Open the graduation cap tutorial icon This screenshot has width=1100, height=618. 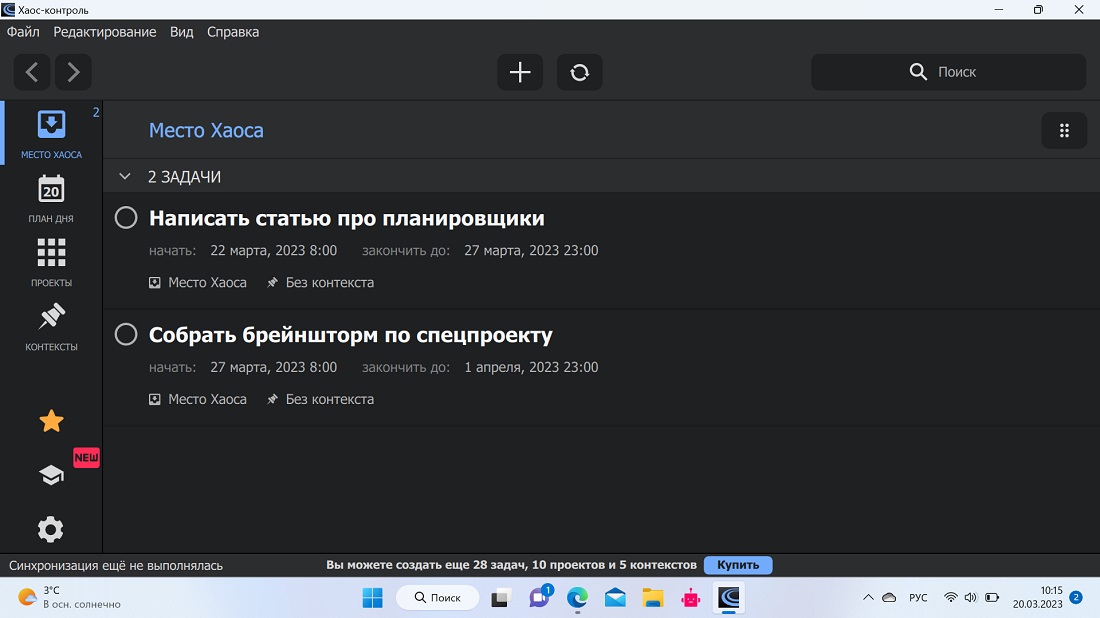tap(51, 476)
